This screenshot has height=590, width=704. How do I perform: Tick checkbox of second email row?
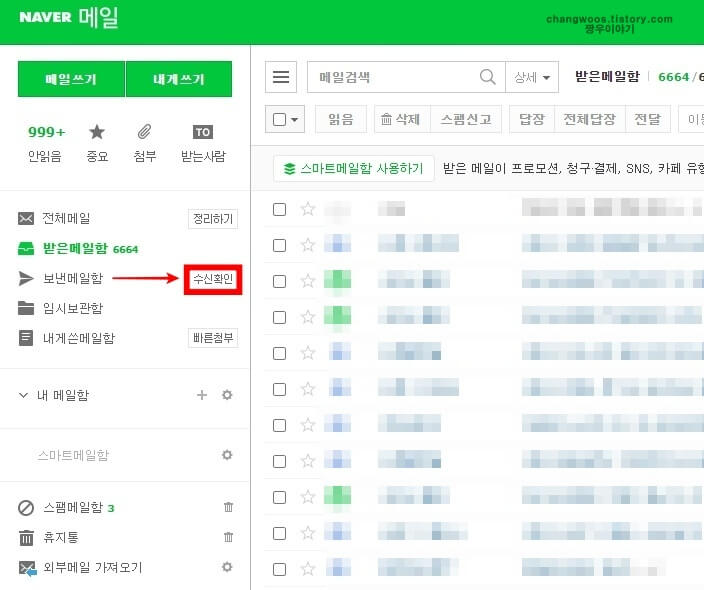[x=279, y=245]
